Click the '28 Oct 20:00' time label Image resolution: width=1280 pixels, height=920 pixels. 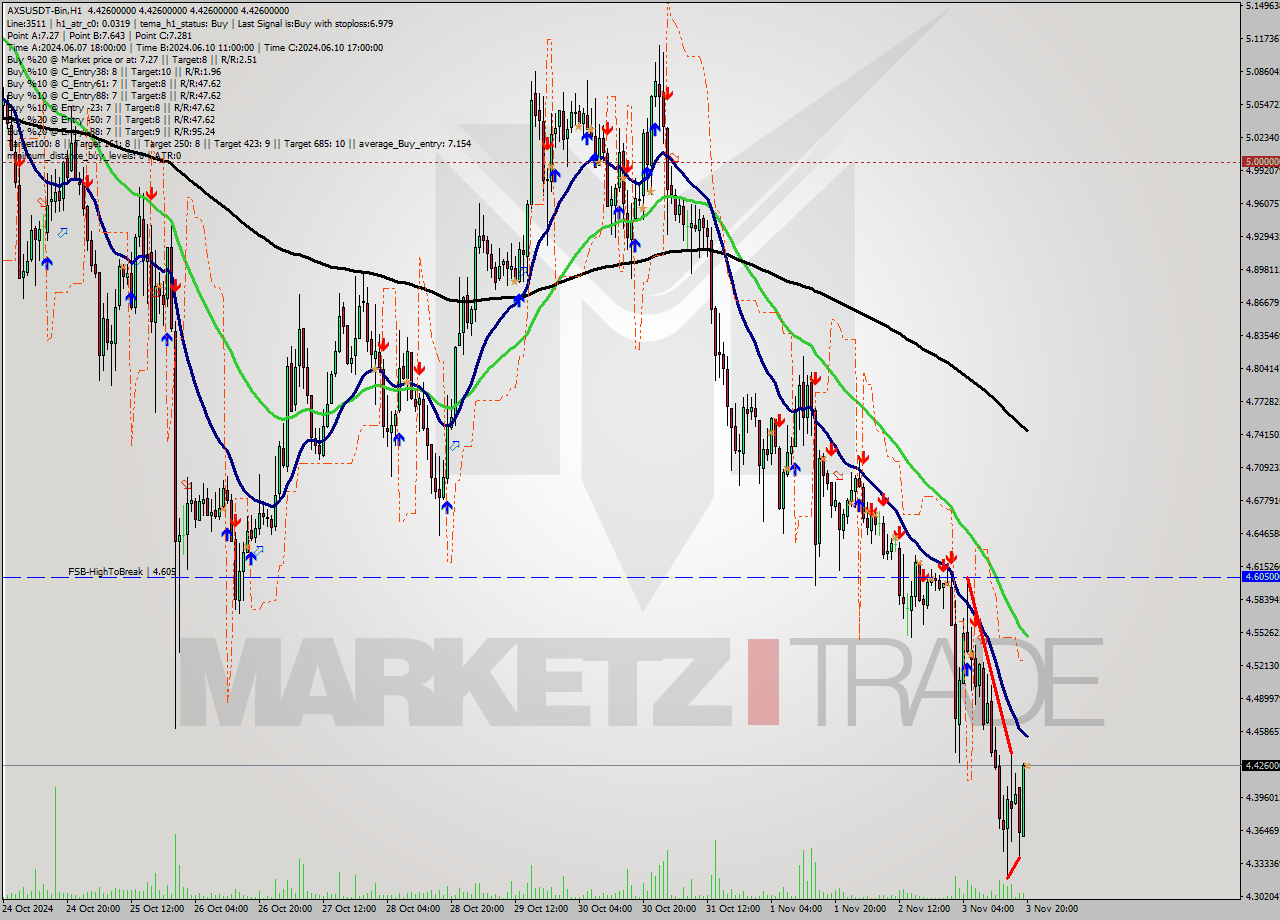[x=477, y=909]
